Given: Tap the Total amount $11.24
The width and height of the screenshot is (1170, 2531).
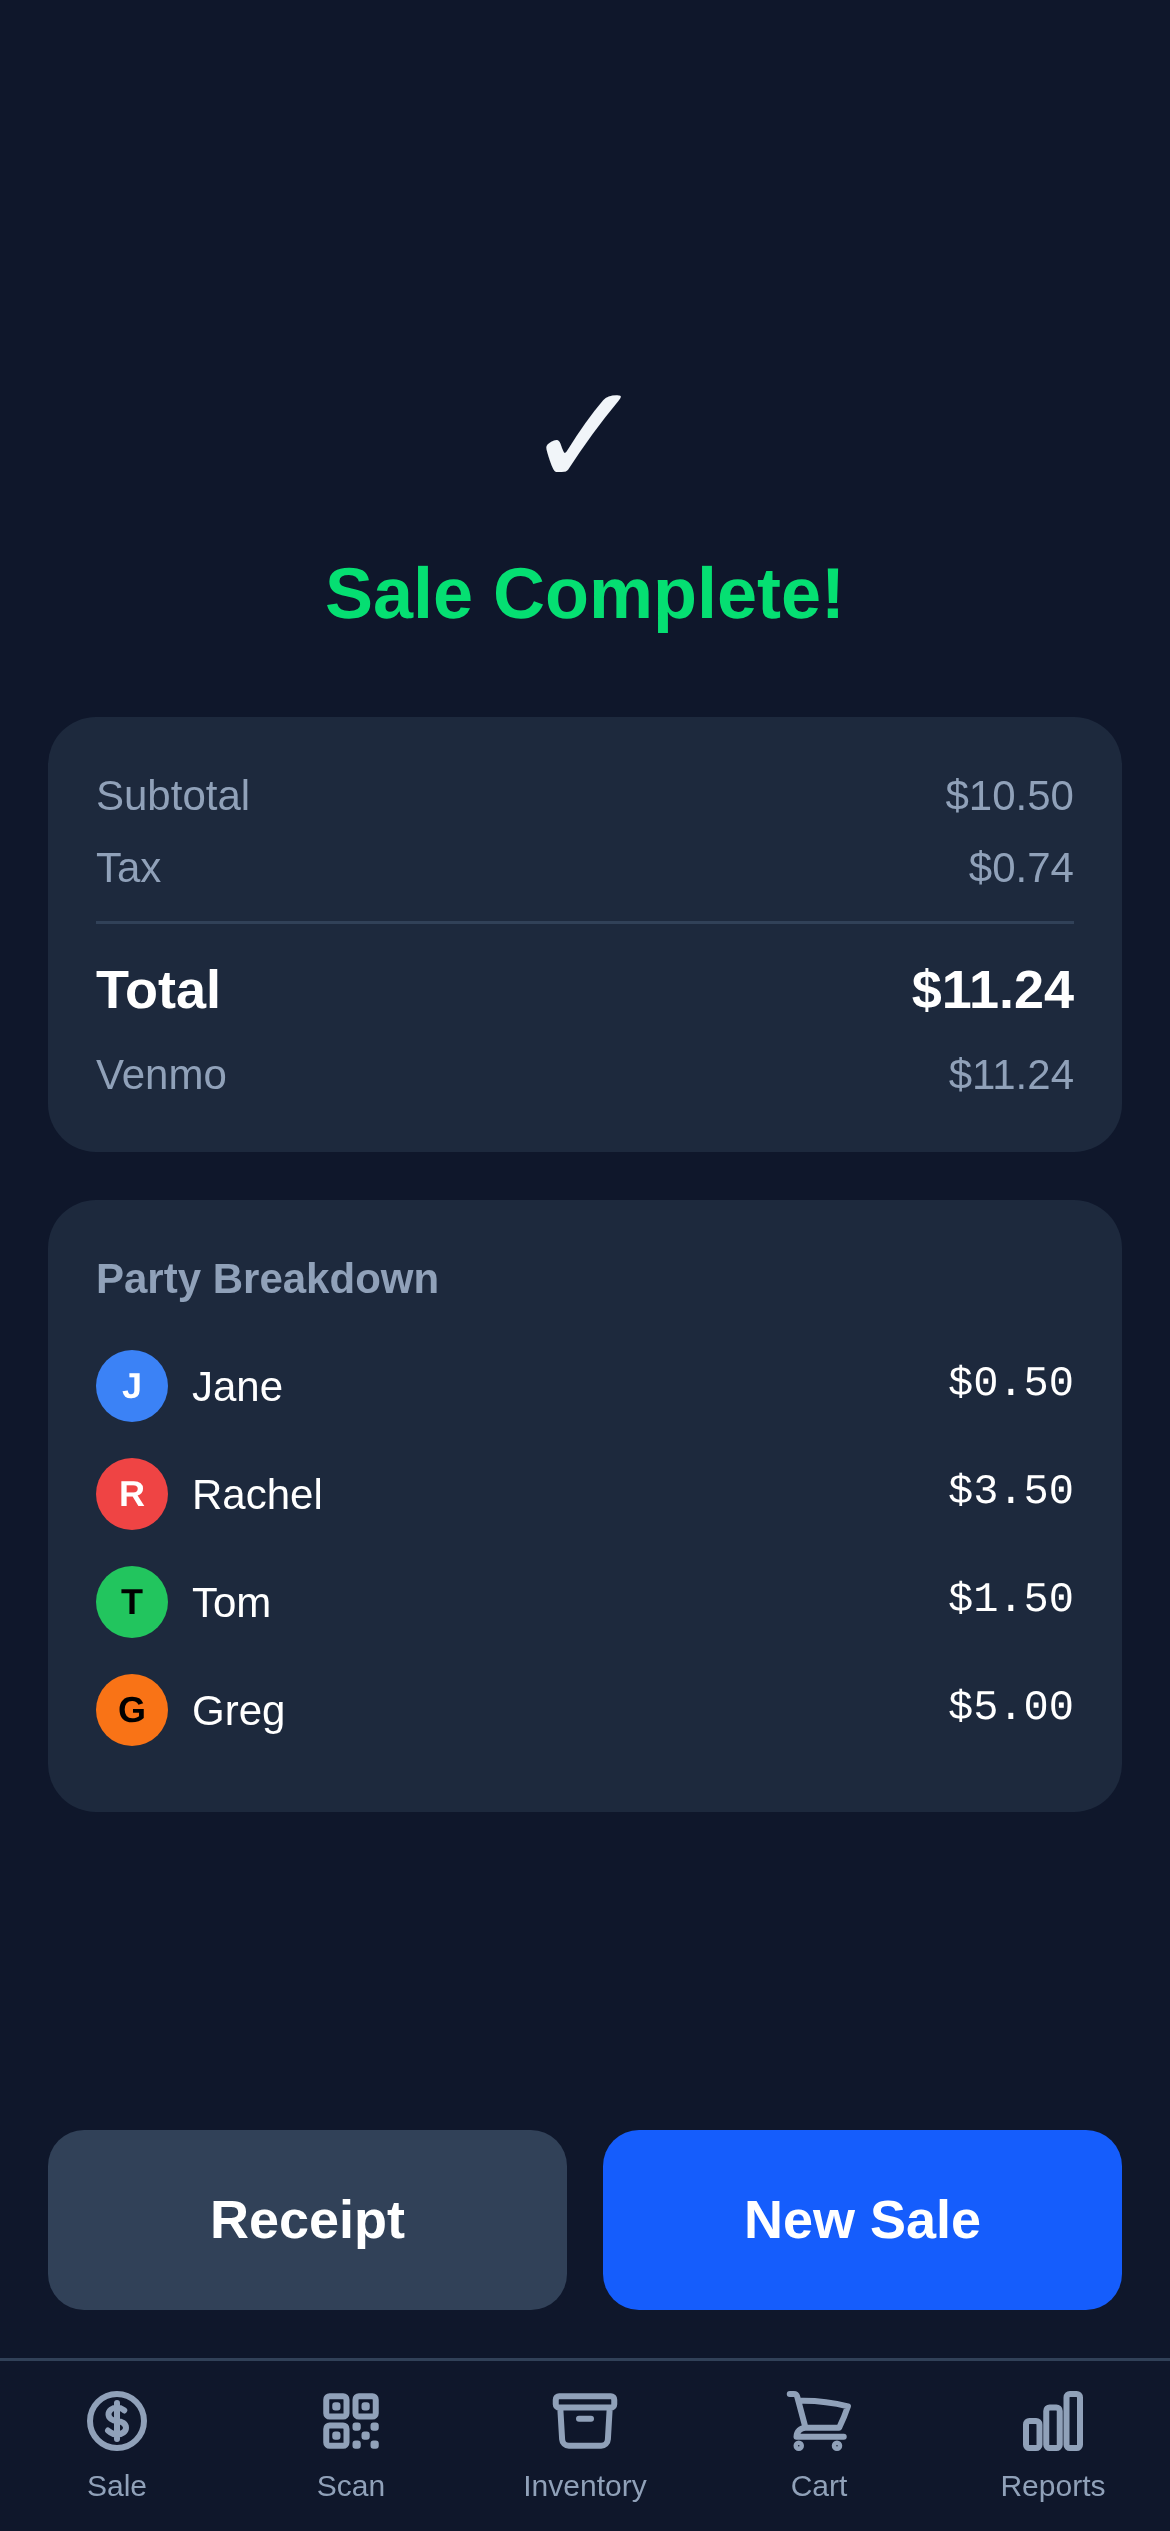Looking at the screenshot, I should coord(992,990).
